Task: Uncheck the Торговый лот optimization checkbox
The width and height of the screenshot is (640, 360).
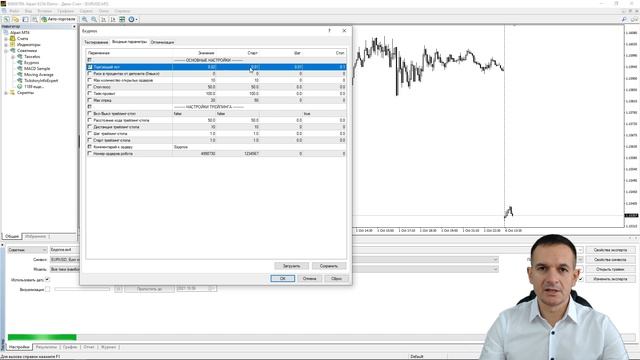Action: point(89,67)
